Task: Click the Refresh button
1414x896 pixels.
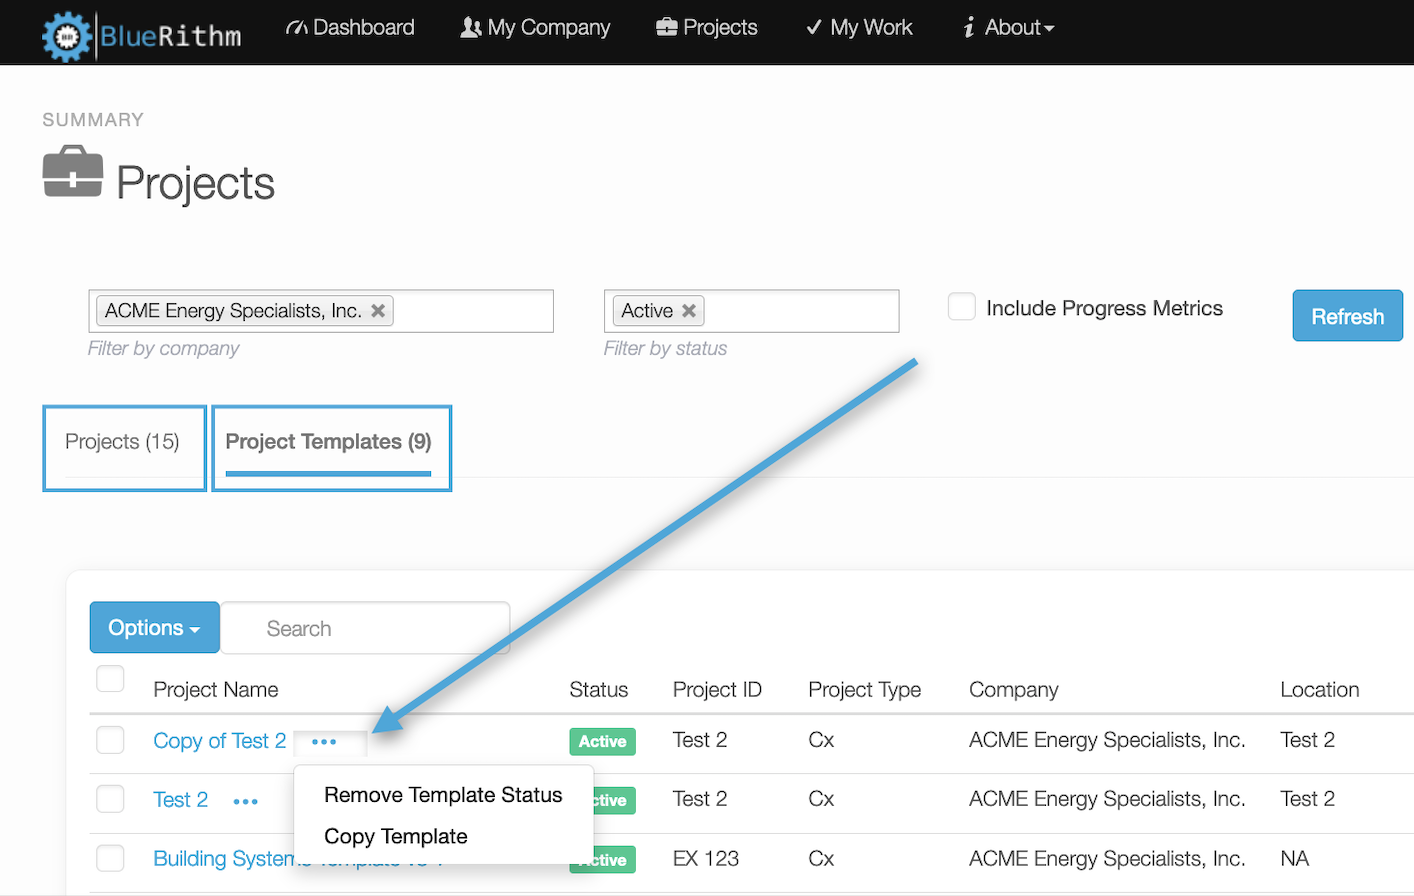Action: coord(1347,315)
